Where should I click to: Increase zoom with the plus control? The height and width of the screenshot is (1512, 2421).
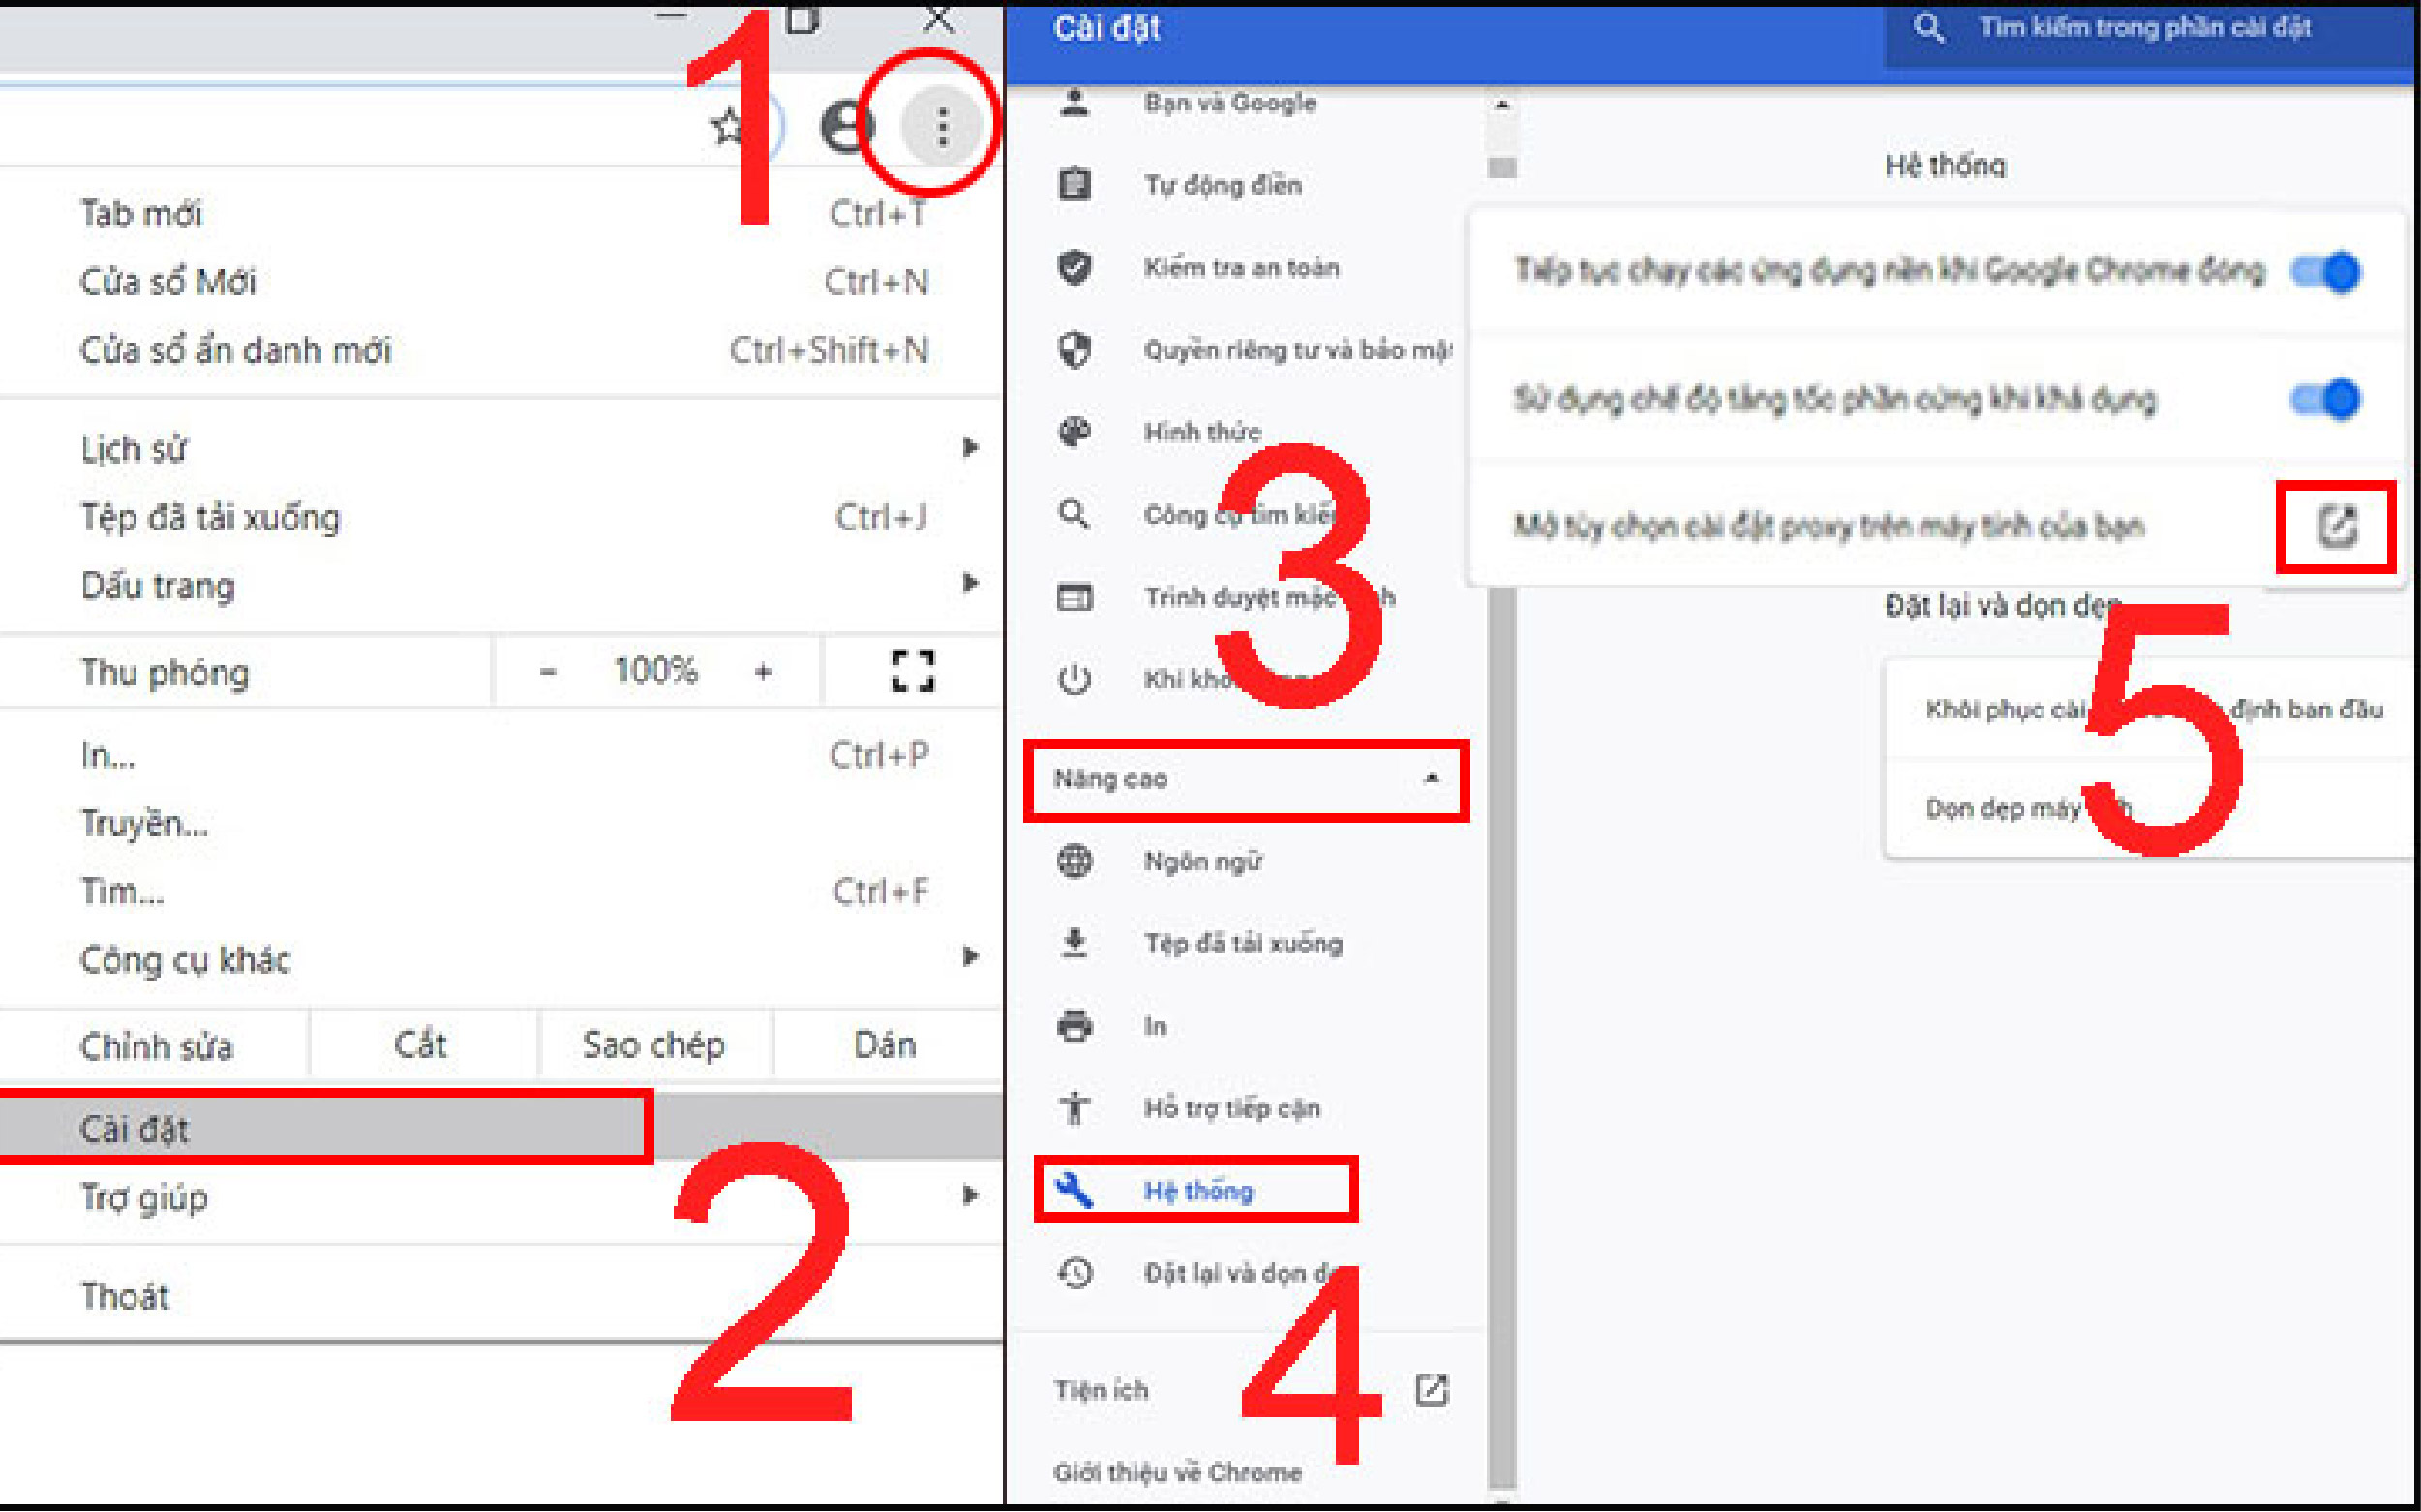[x=764, y=671]
